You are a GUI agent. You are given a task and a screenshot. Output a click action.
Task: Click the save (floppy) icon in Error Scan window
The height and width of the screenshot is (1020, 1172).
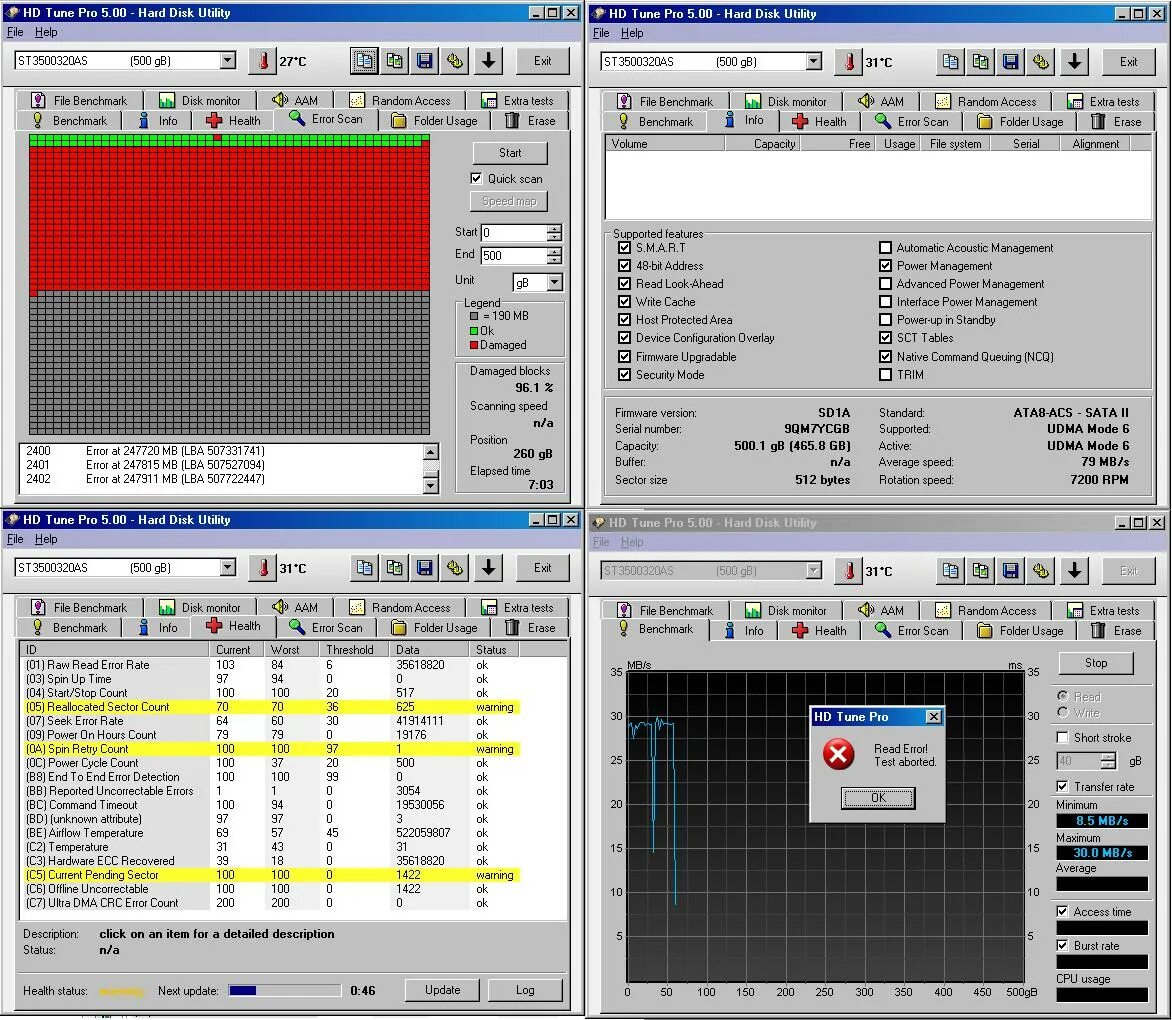click(425, 61)
